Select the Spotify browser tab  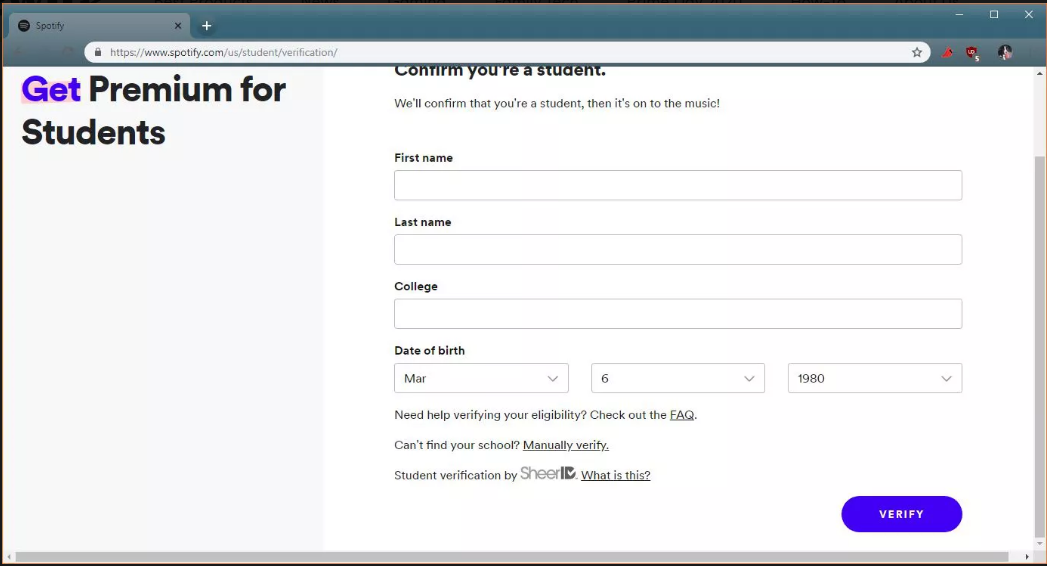(x=100, y=25)
